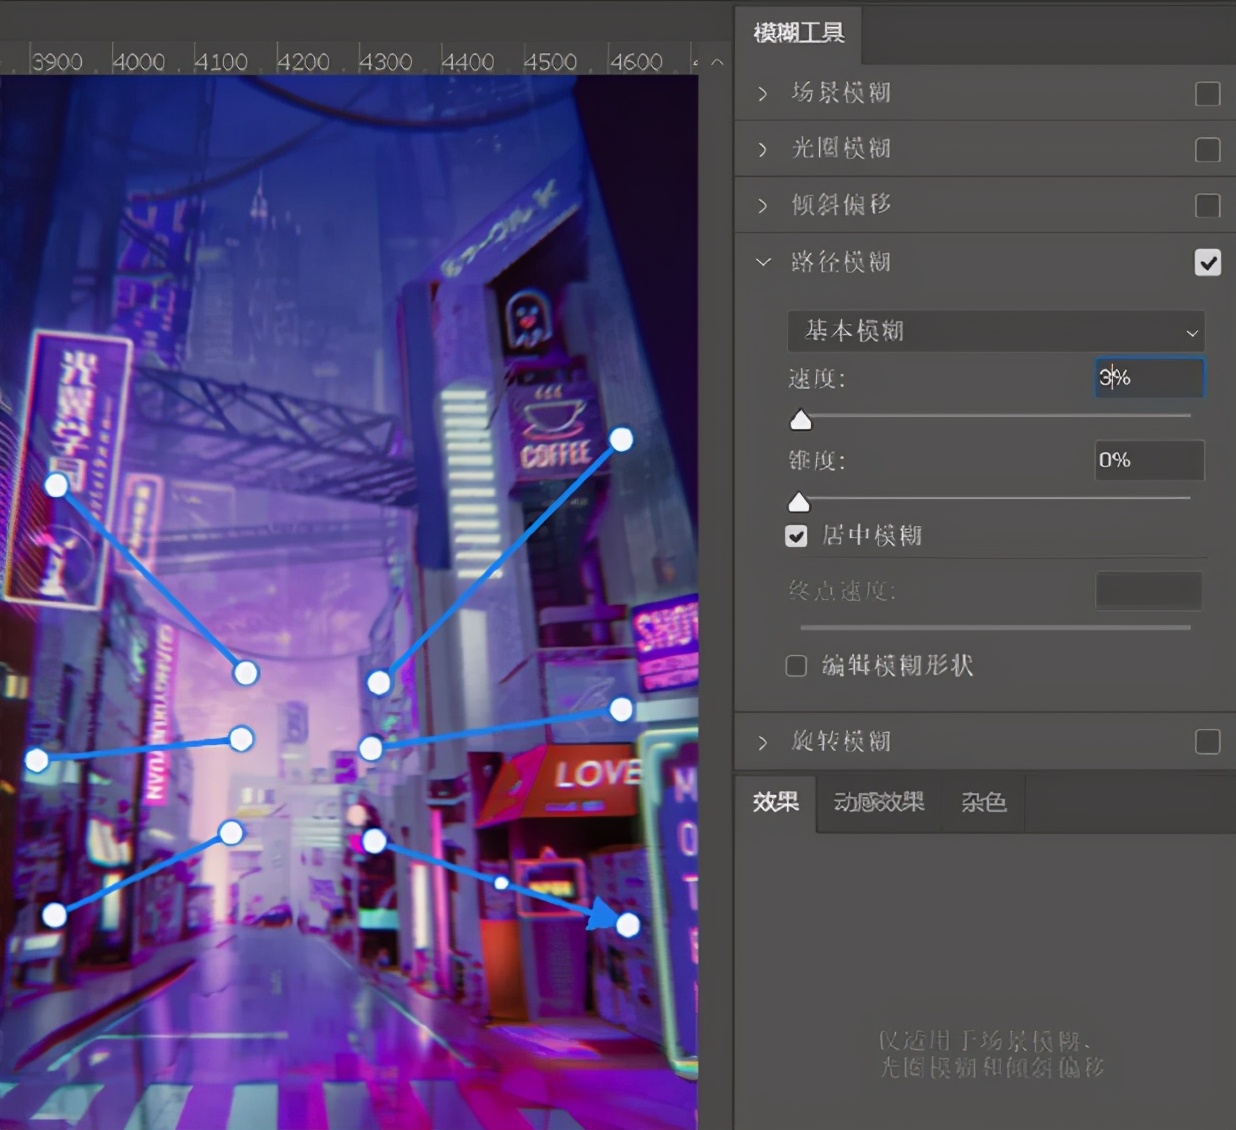Click the 速度 slider handle
1236x1130 pixels.
coord(801,421)
